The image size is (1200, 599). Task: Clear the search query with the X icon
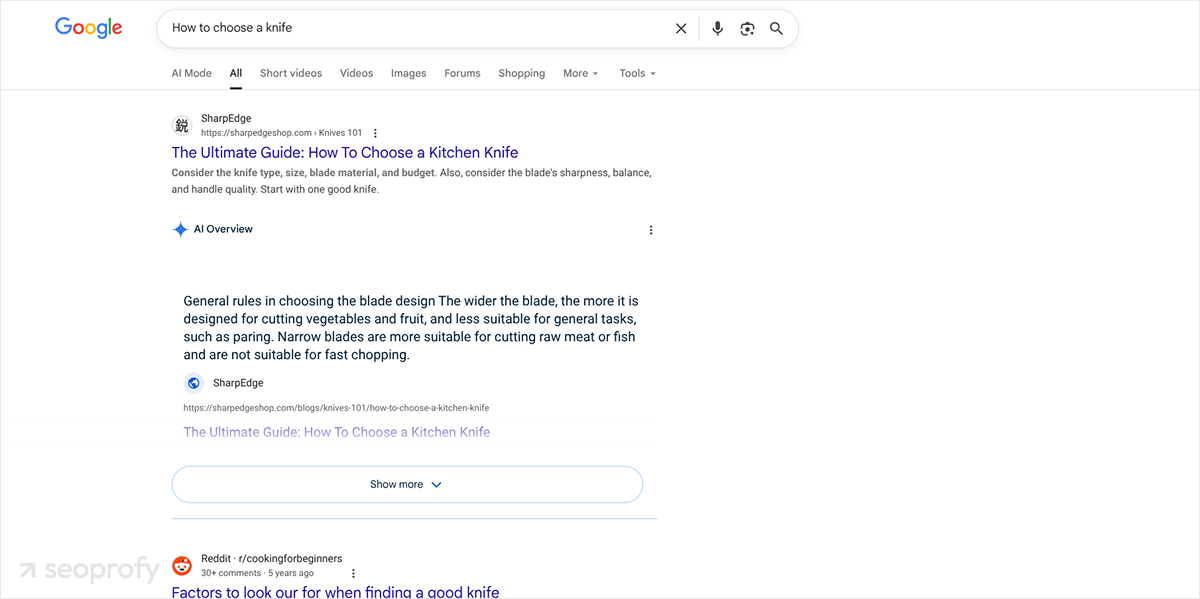click(681, 28)
